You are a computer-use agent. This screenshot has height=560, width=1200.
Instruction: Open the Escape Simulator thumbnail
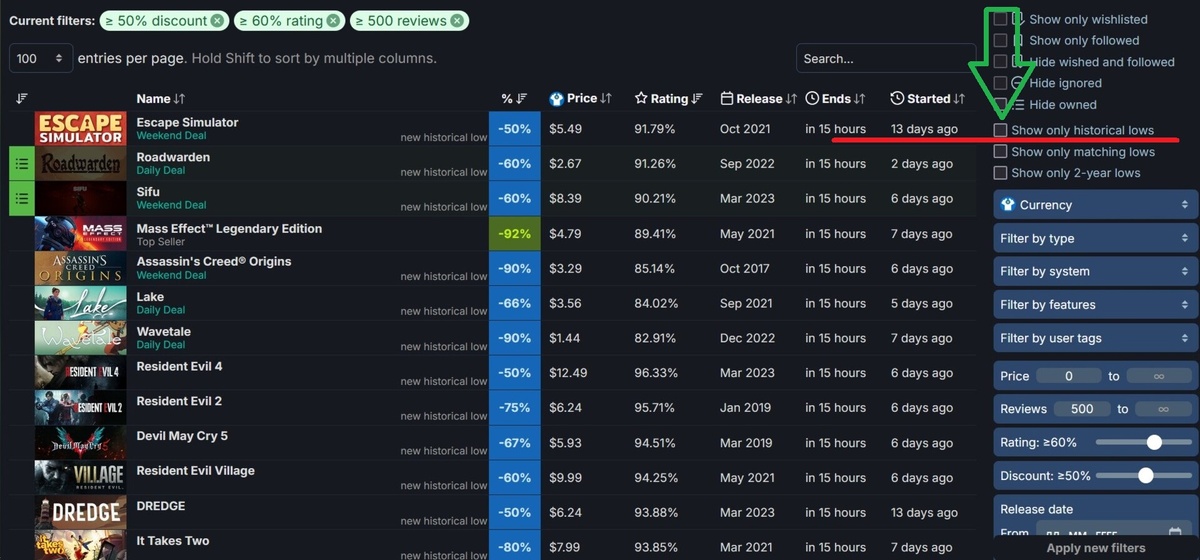pyautogui.click(x=80, y=128)
